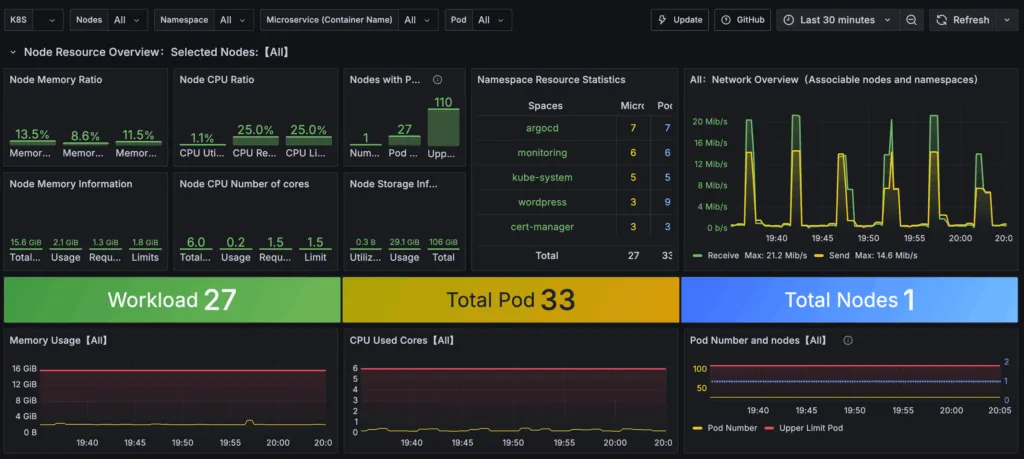The image size is (1024, 459).
Task: Click the Total Nodes 1 stat panel
Action: point(850,300)
